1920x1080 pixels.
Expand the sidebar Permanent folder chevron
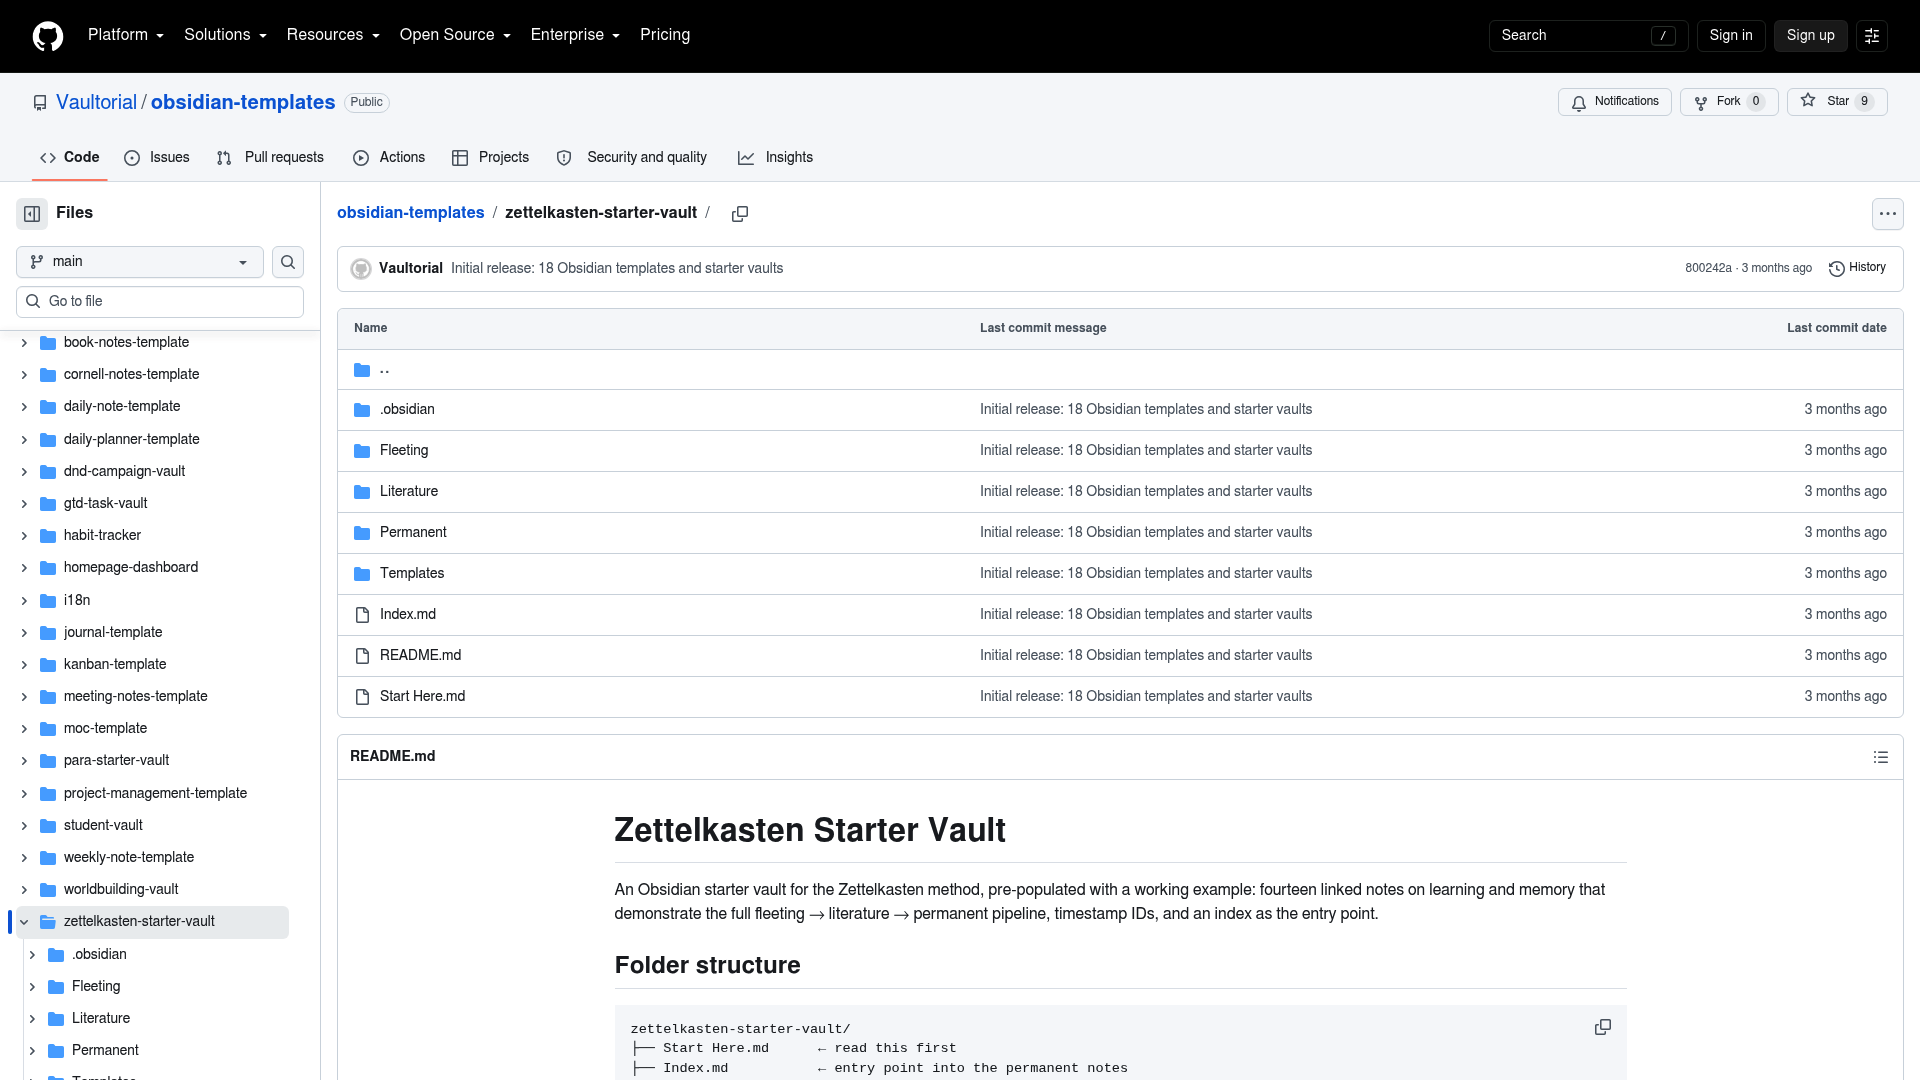tap(32, 1051)
